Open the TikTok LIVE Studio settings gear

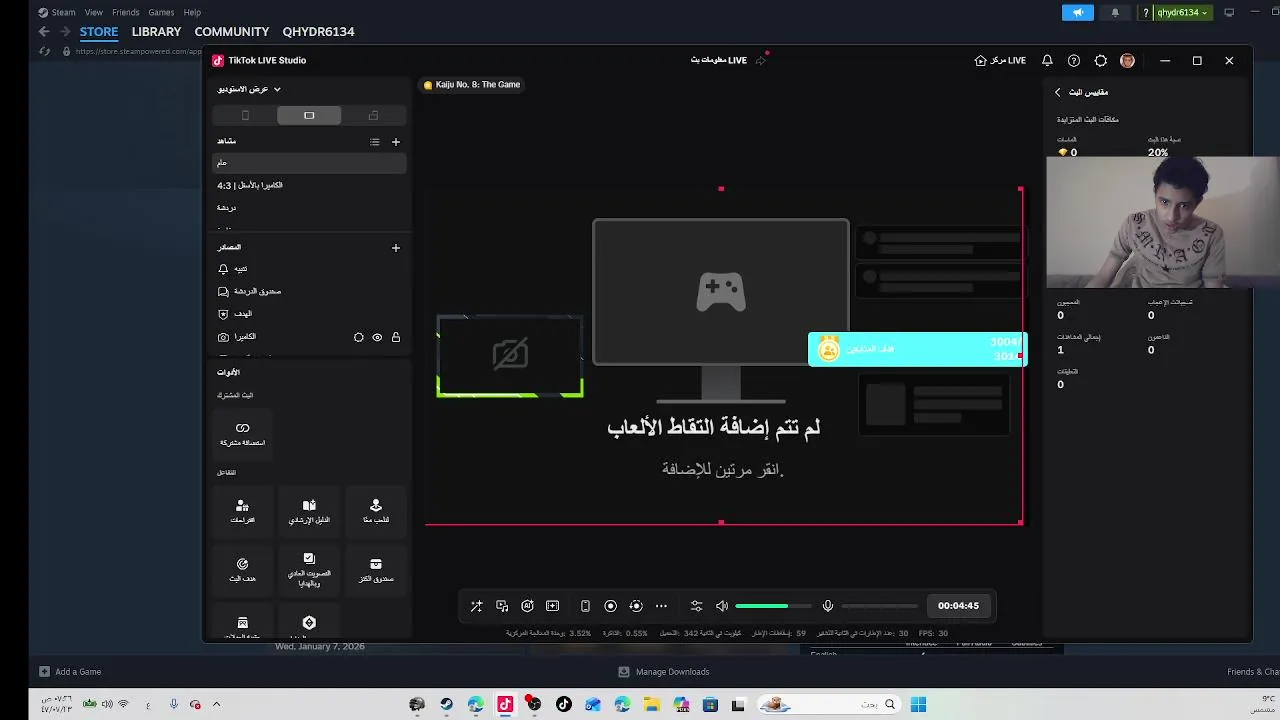1101,60
